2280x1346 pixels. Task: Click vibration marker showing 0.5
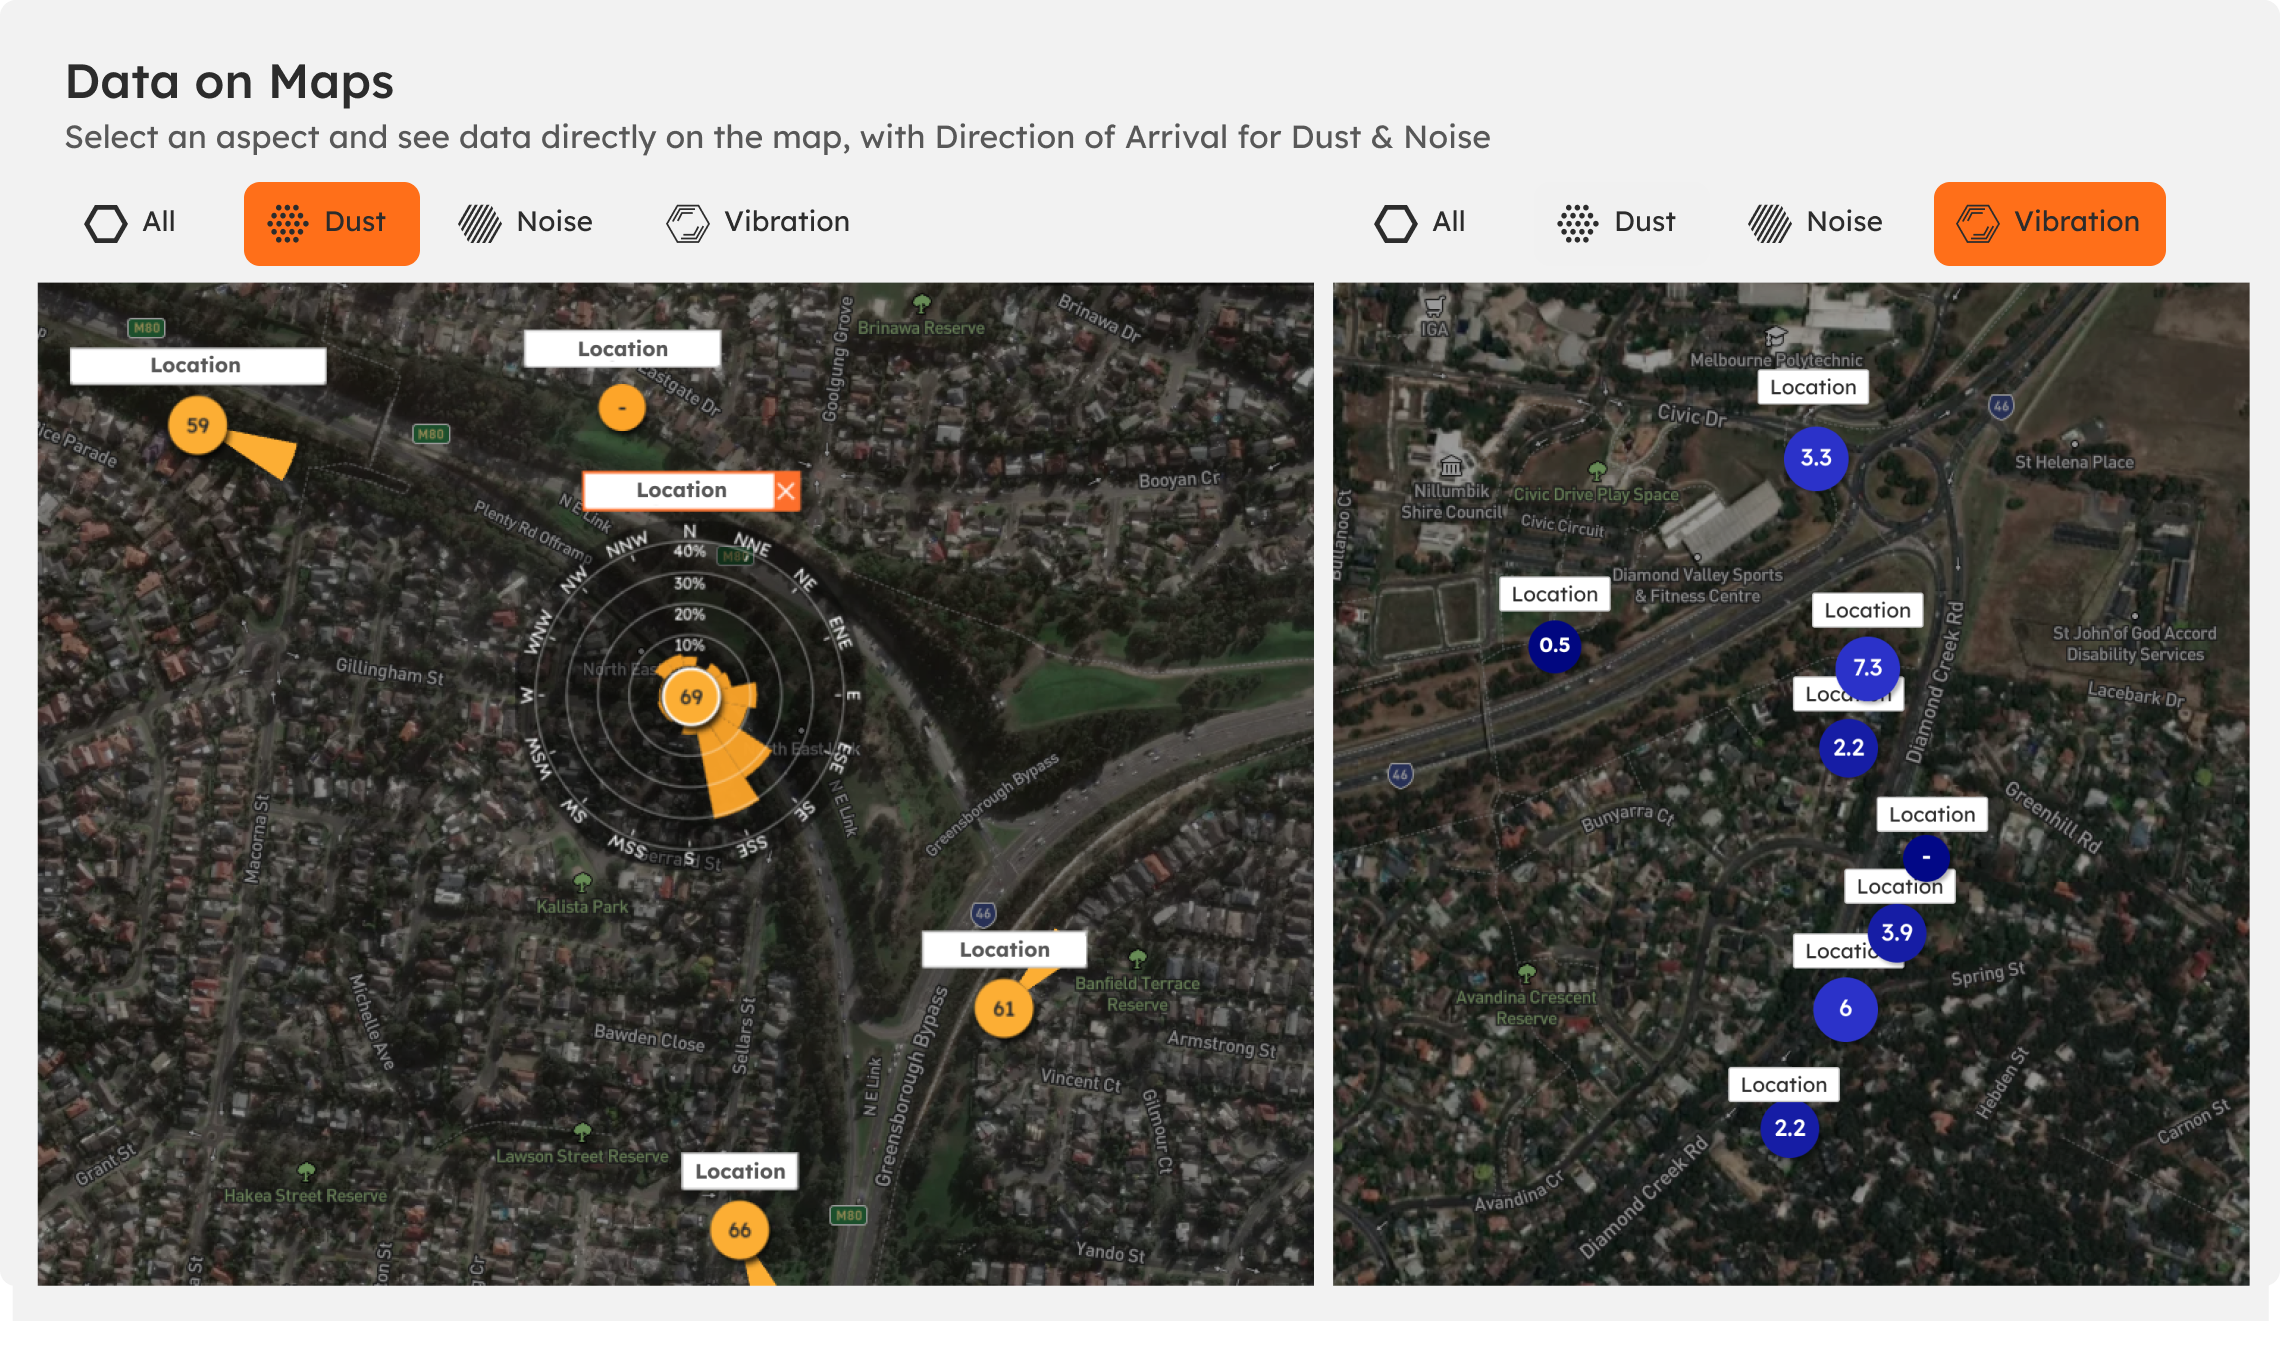pyautogui.click(x=1554, y=645)
